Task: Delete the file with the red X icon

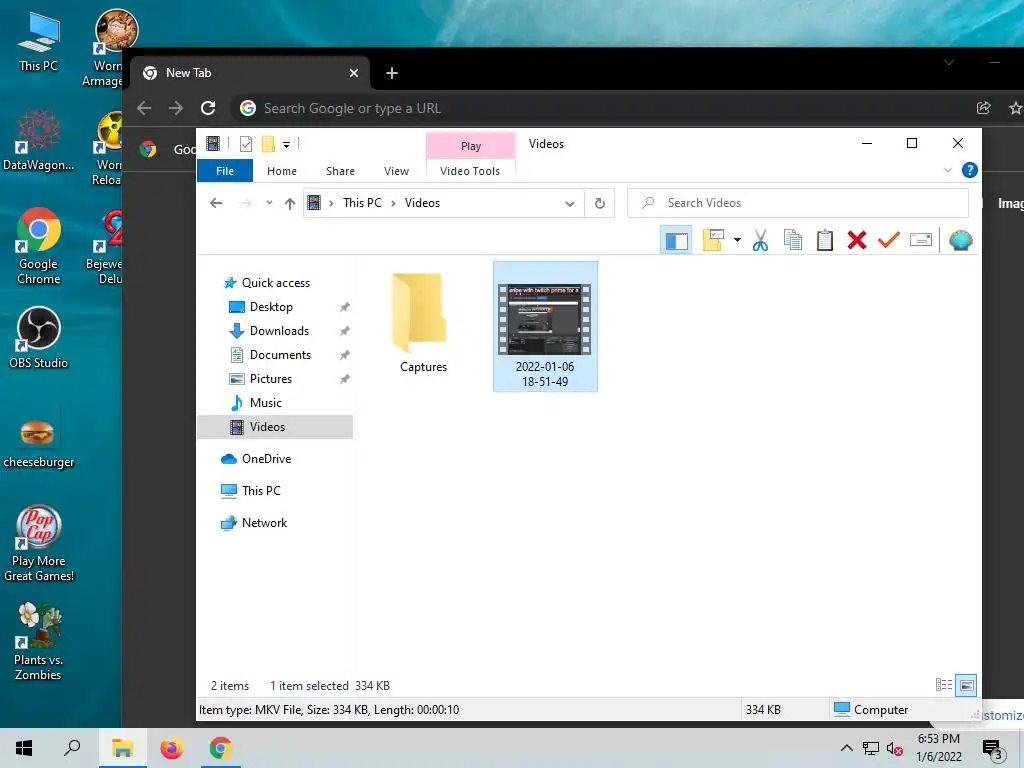Action: tap(857, 240)
